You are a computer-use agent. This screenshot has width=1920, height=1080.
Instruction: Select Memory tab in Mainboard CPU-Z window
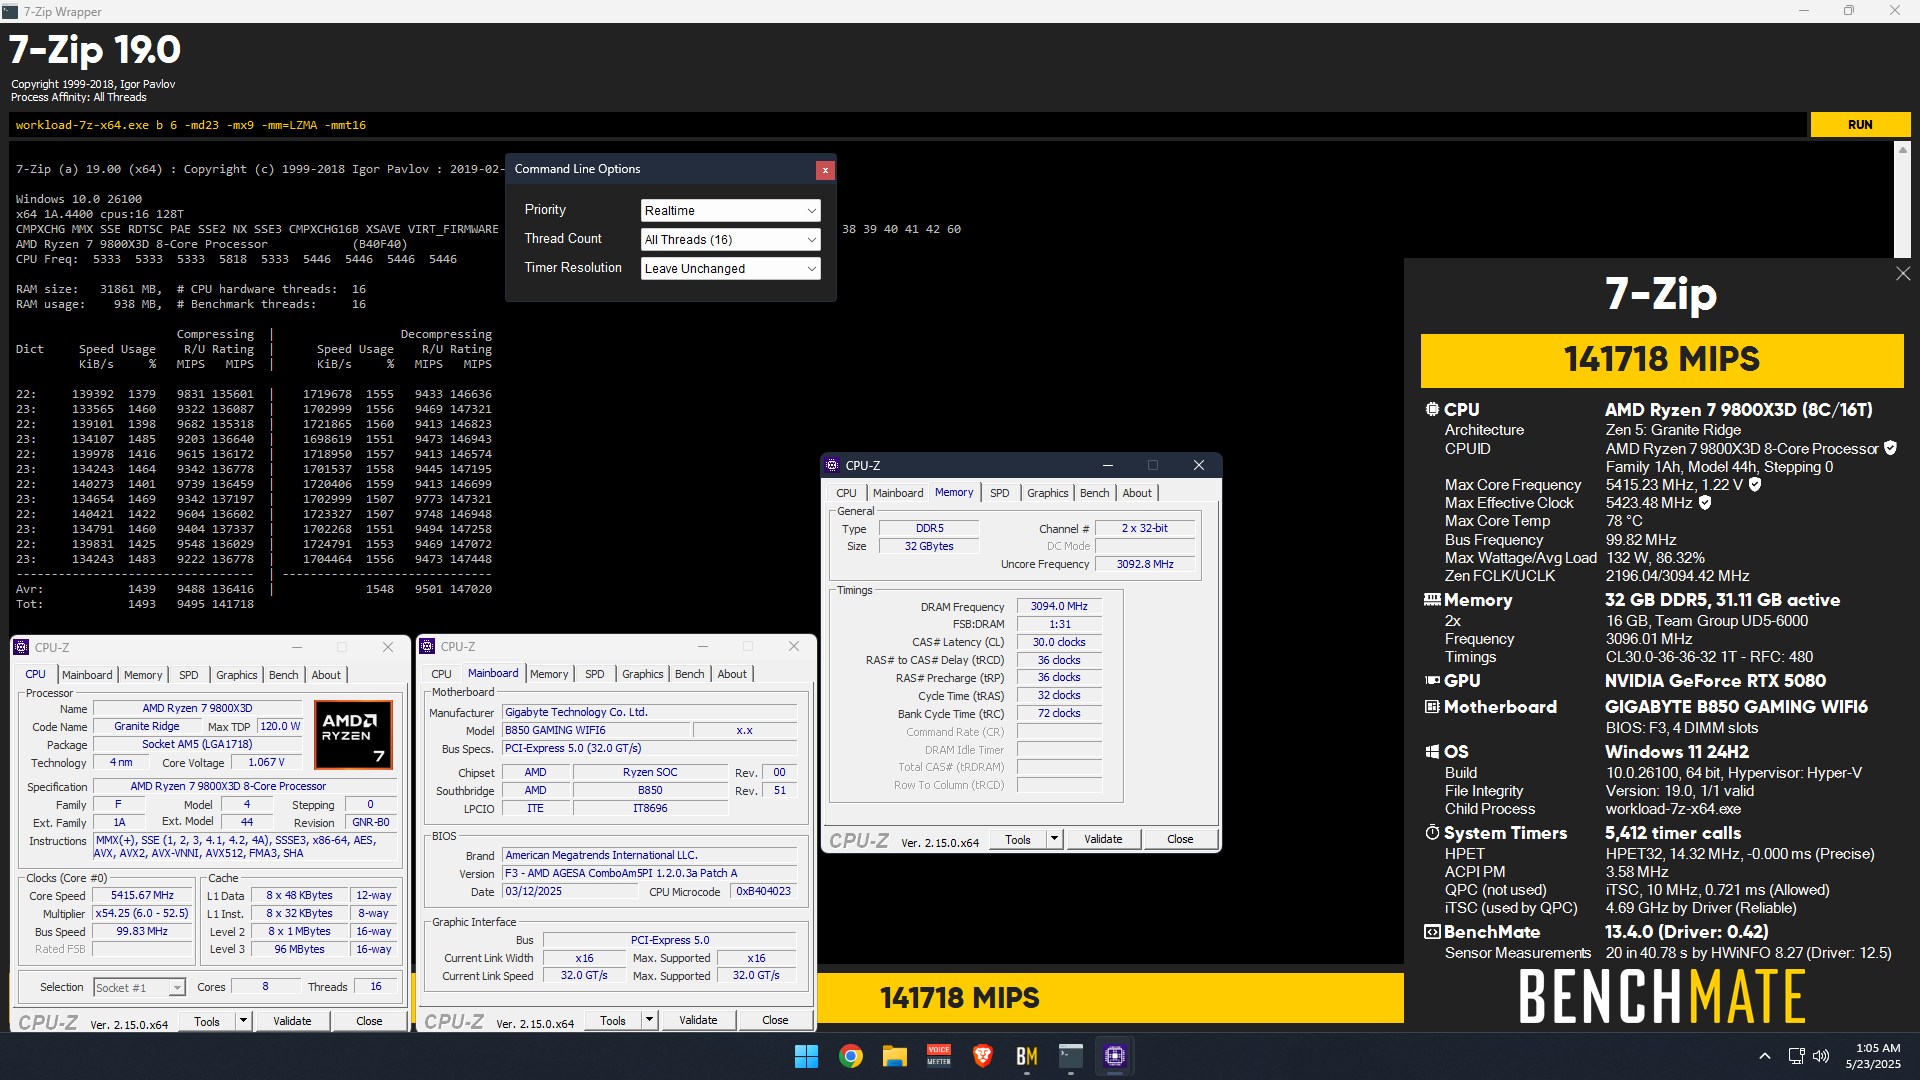tap(549, 674)
